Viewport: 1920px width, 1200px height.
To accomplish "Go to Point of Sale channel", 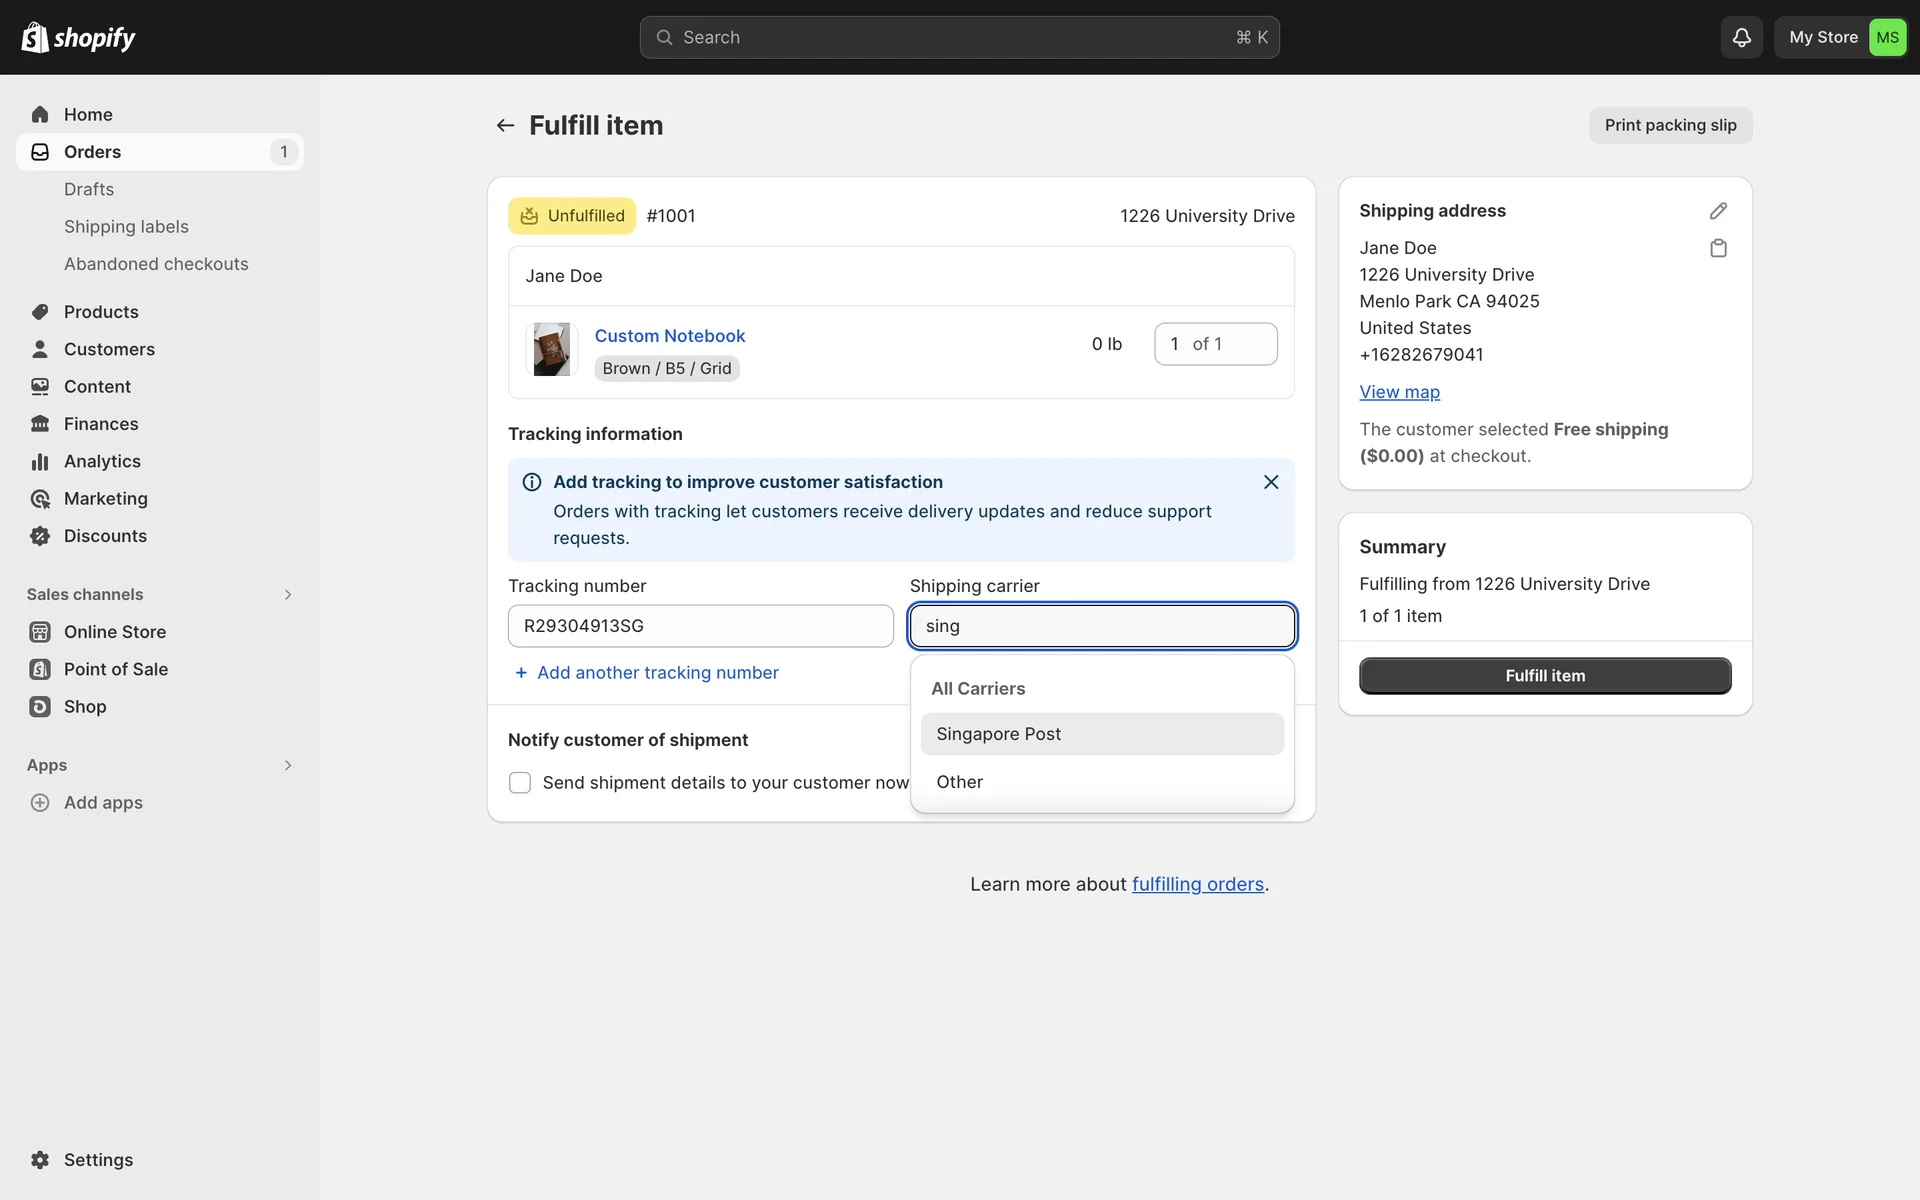I will pyautogui.click(x=115, y=669).
